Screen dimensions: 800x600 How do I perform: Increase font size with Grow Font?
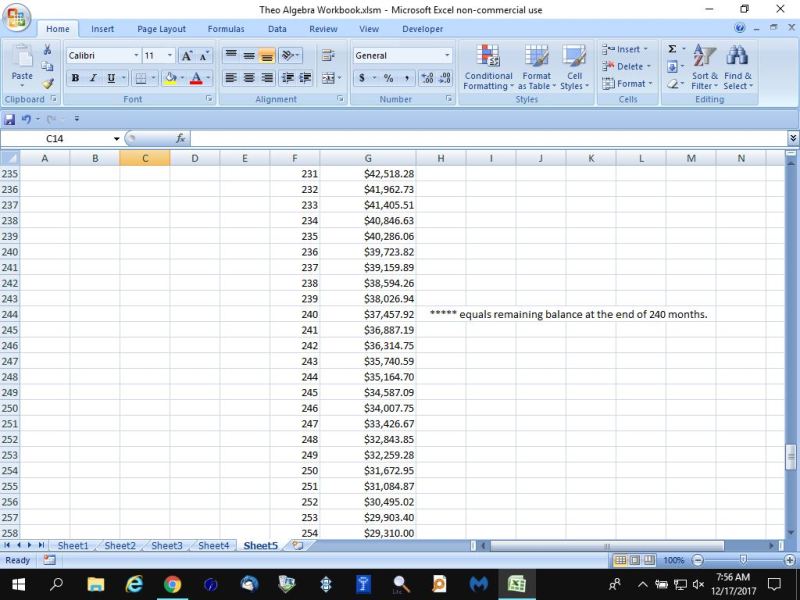point(187,56)
